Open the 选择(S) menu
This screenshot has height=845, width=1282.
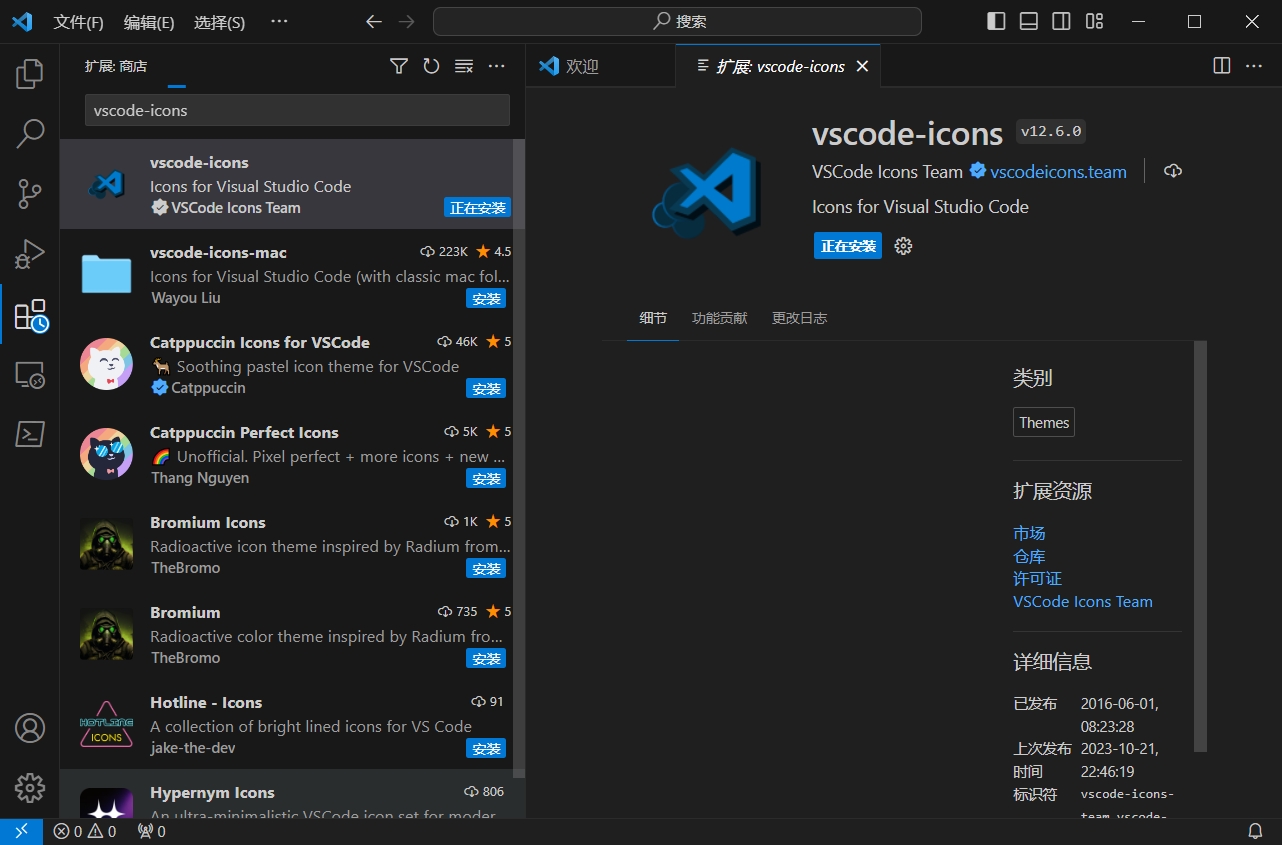219,22
